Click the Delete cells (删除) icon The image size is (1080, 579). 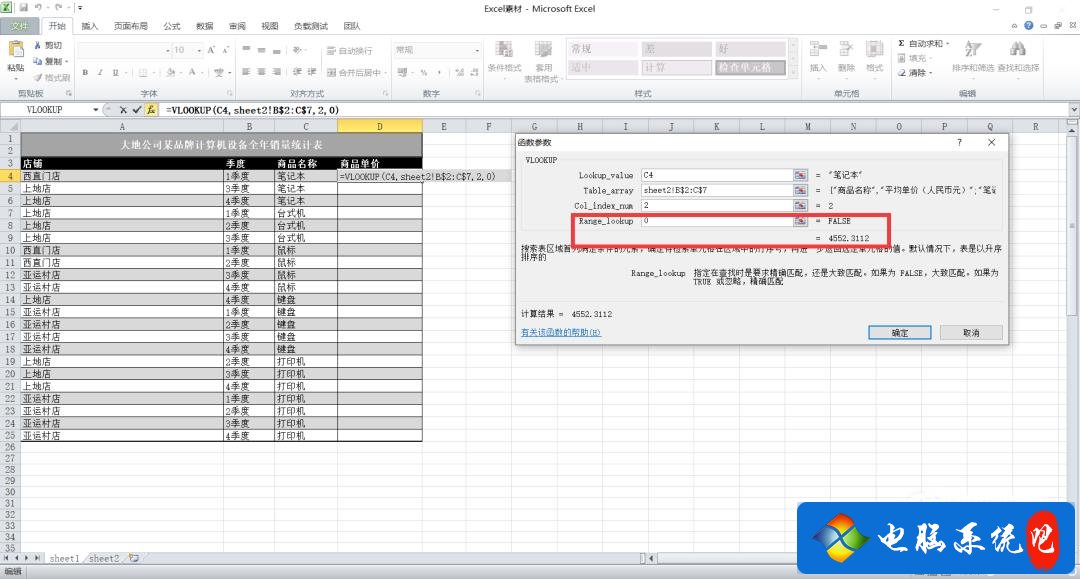pyautogui.click(x=846, y=50)
